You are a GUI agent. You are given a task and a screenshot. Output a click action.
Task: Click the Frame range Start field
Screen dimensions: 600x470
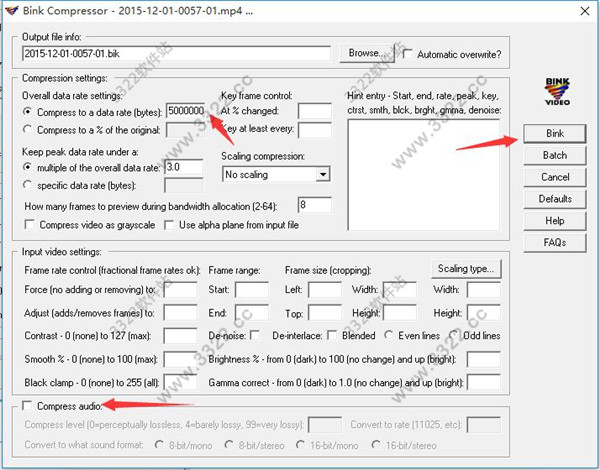pos(252,290)
